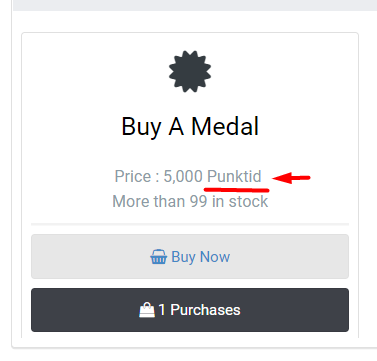Click the word Medal in the title
The height and width of the screenshot is (361, 377).
[x=225, y=127]
